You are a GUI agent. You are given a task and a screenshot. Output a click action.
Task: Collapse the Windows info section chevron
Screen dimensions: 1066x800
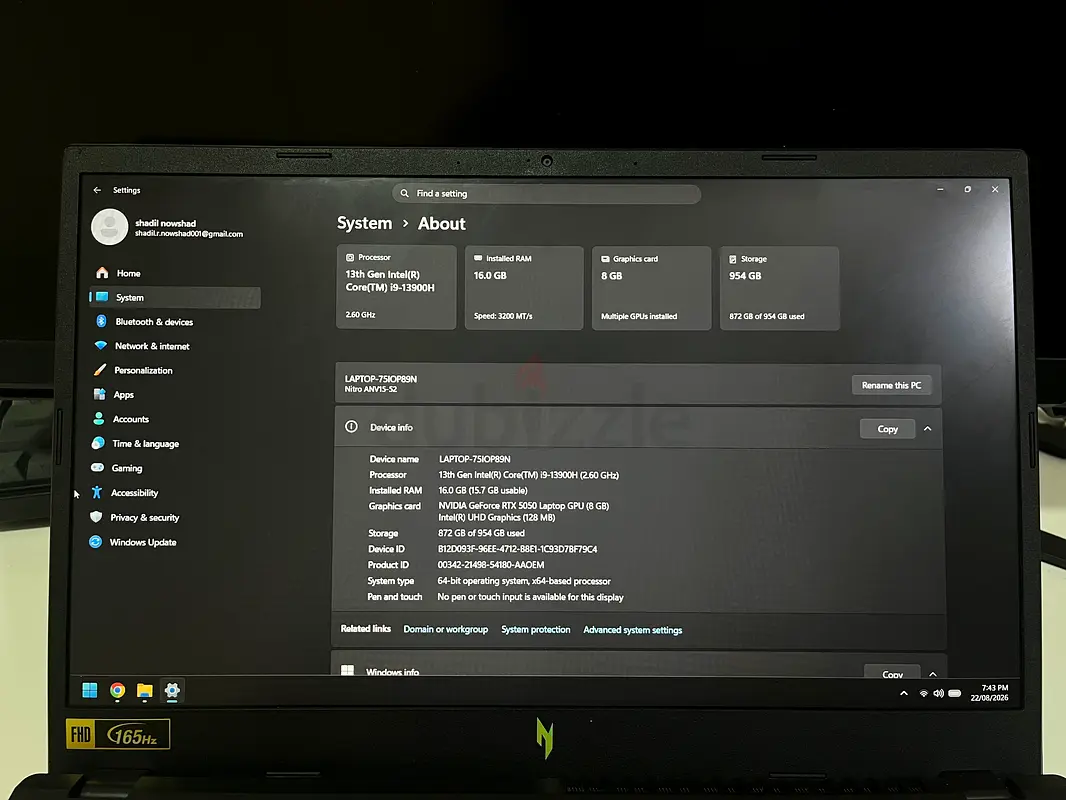tap(933, 674)
